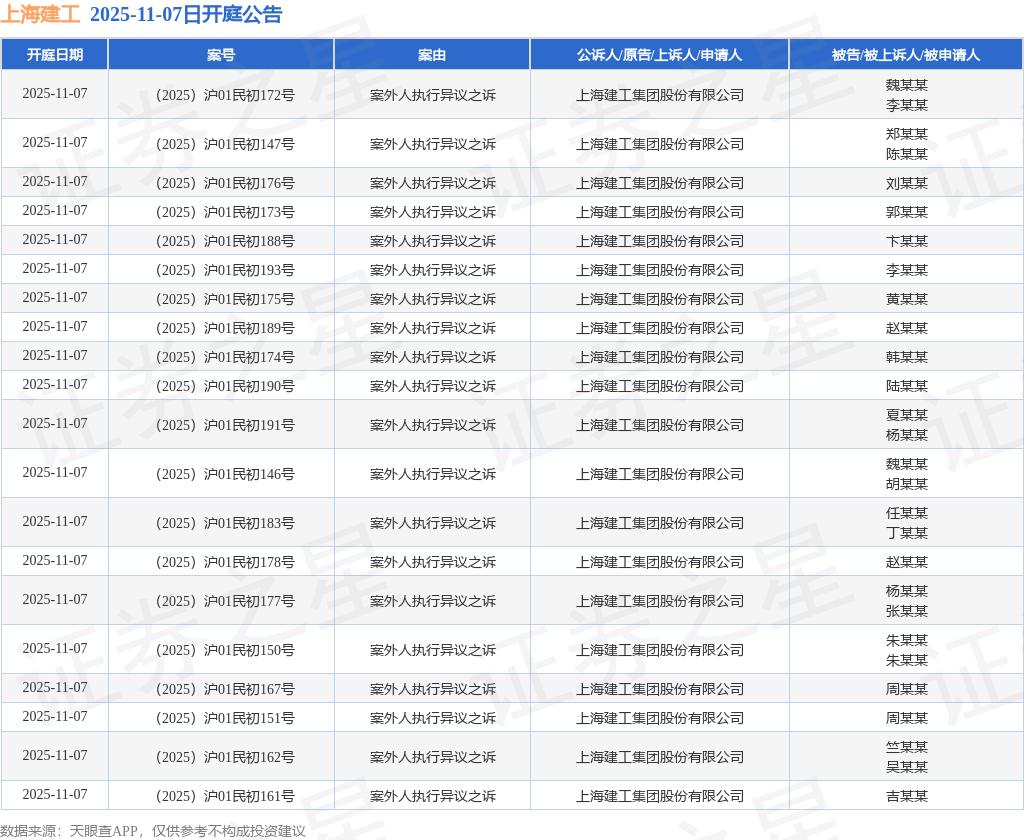Viewport: 1024px width, 840px height.
Task: Click the 案由 column header
Action: (x=432, y=55)
